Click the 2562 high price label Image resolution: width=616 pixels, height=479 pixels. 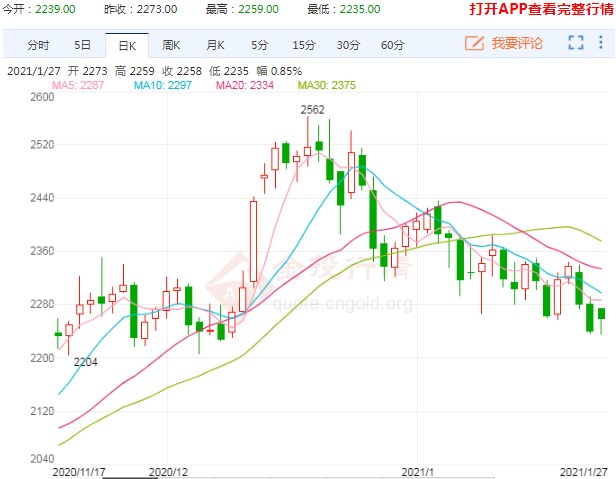[x=313, y=110]
